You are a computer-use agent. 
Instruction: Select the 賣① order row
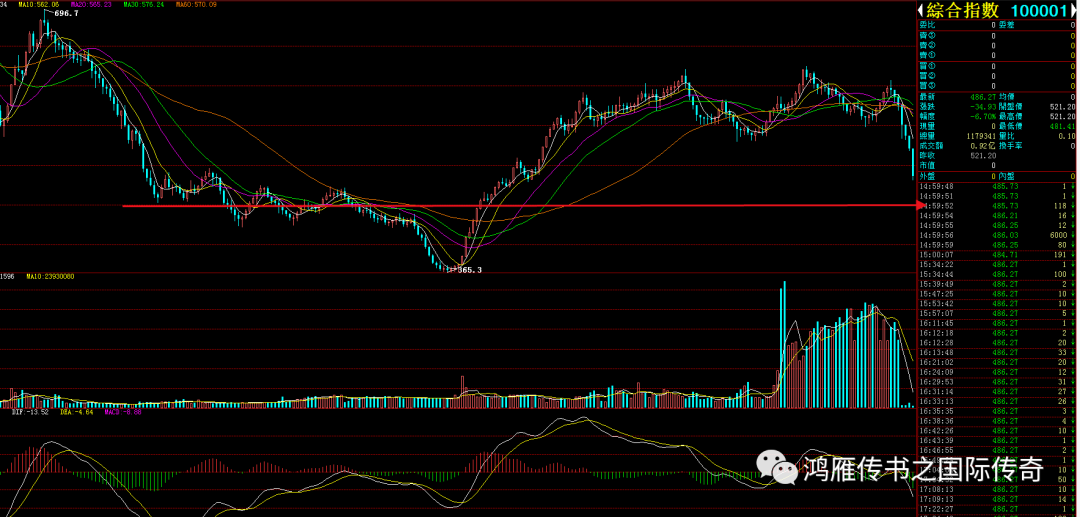coord(997,55)
